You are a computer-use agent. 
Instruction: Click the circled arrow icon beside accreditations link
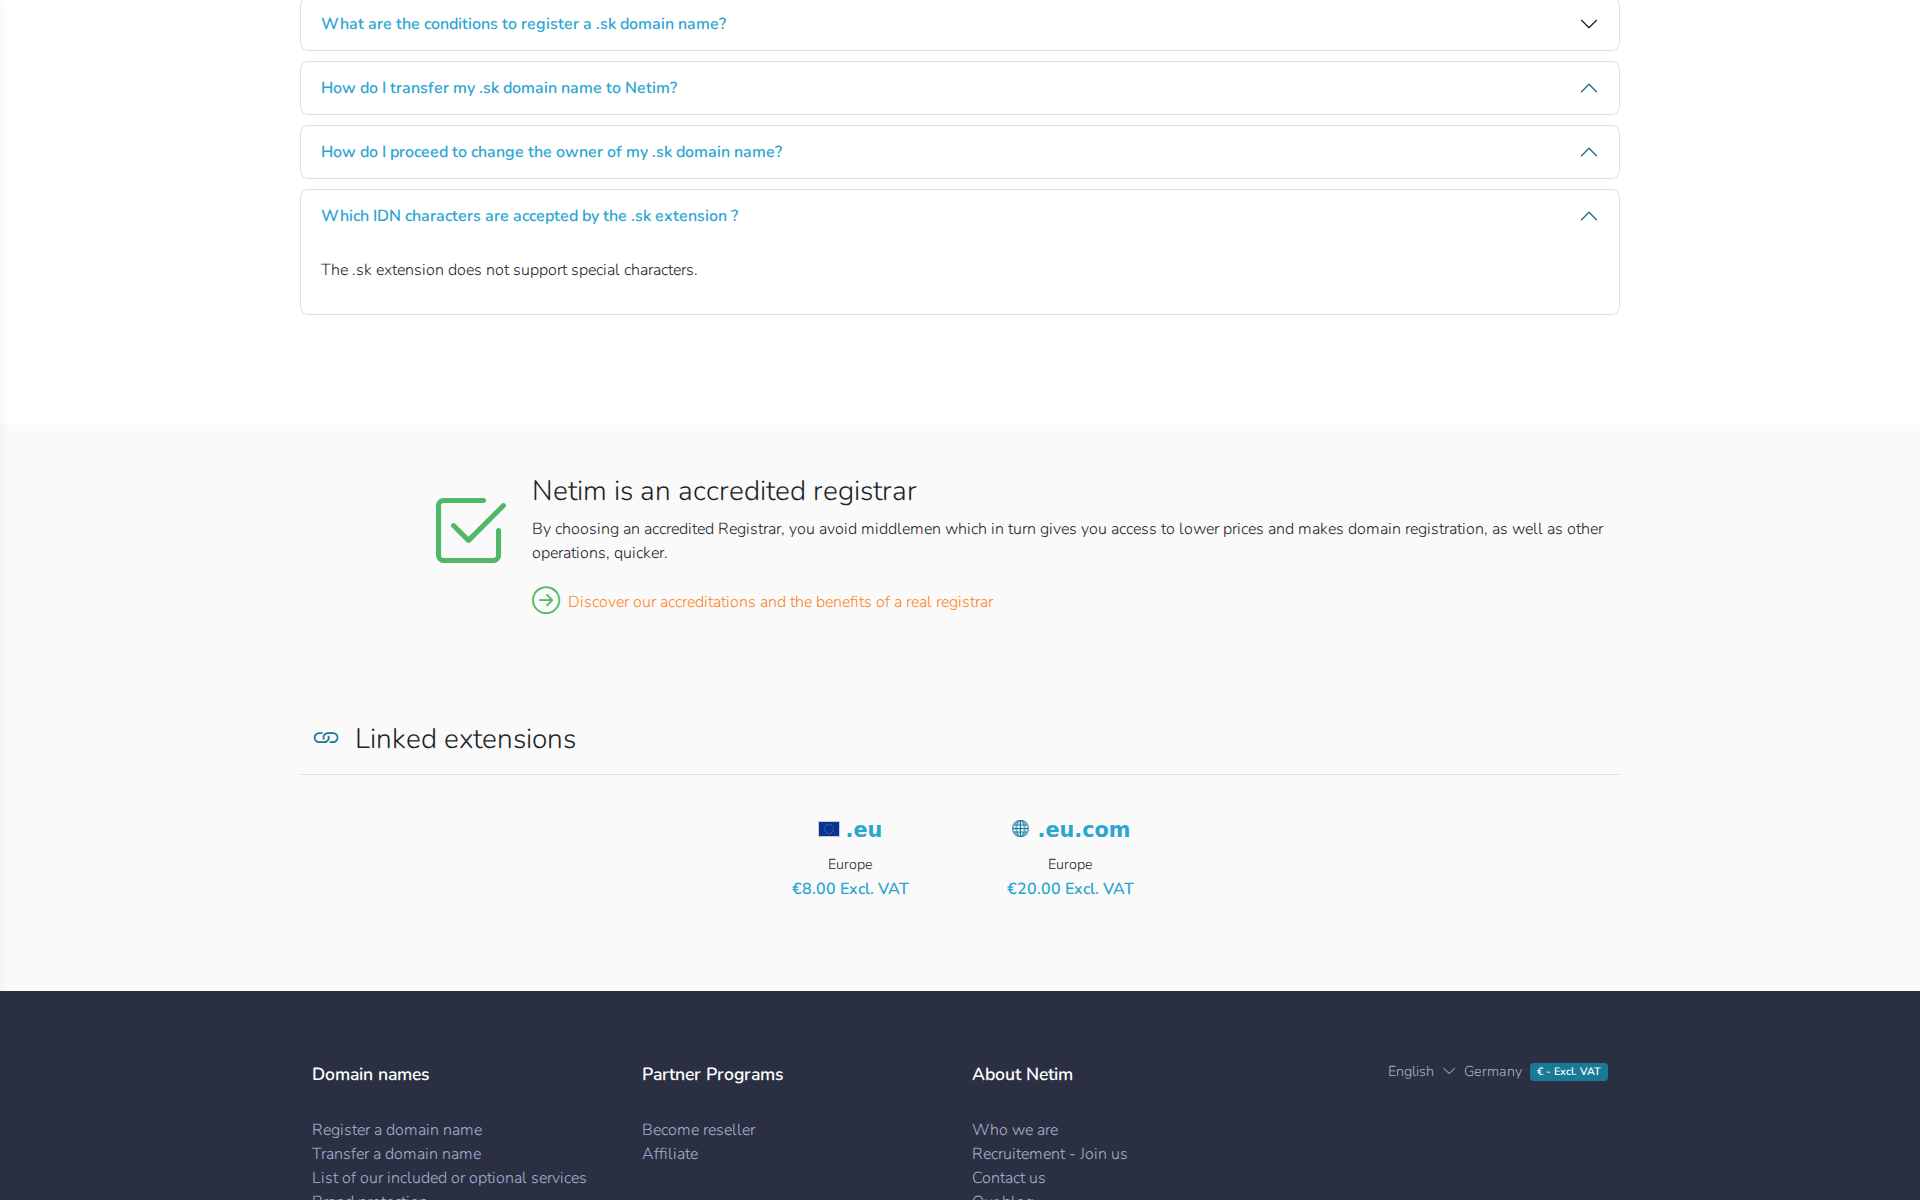click(x=546, y=600)
